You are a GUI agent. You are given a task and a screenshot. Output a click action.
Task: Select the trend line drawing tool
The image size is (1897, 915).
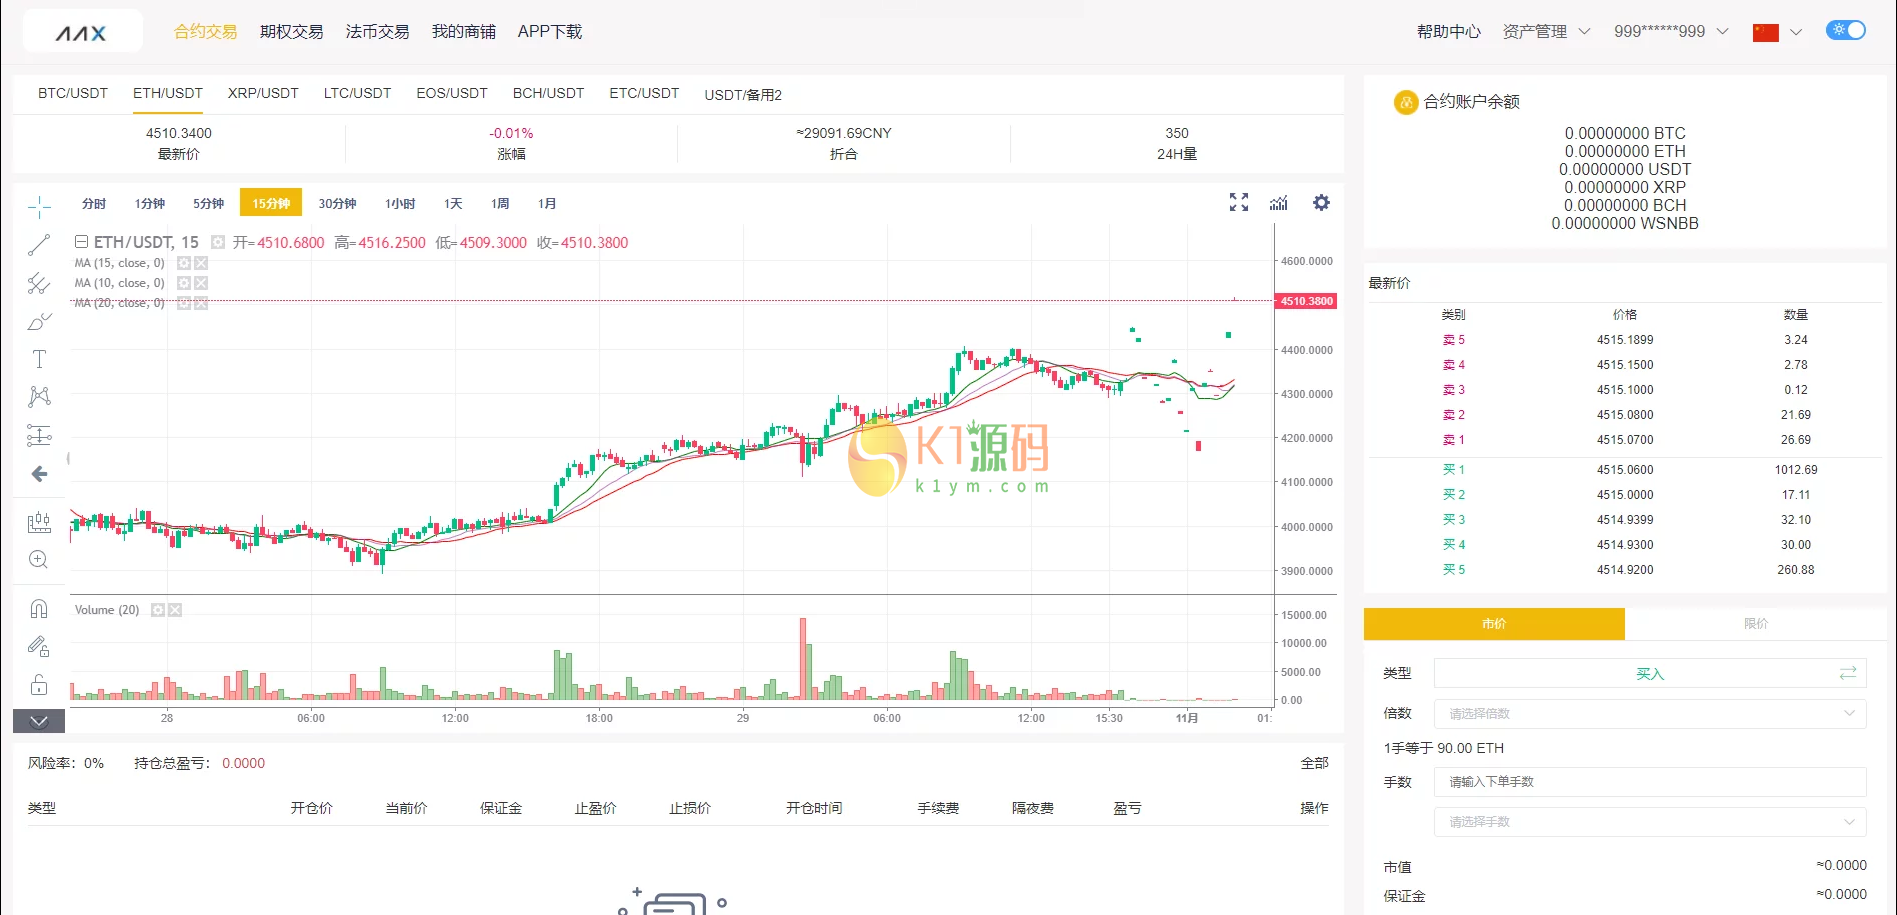coord(39,245)
